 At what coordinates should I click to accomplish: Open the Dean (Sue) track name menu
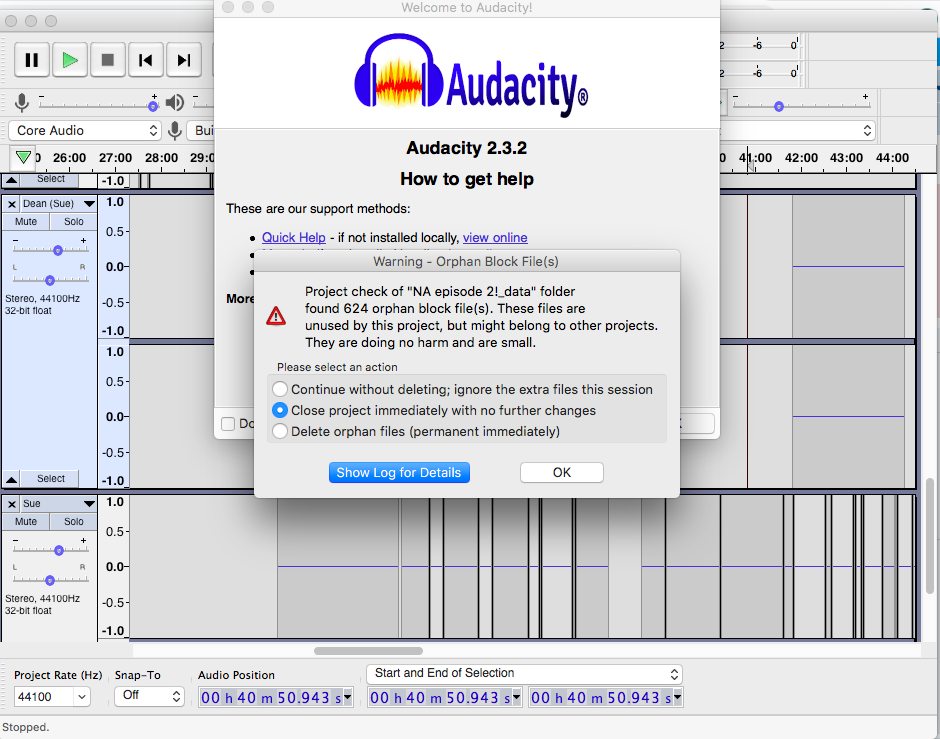pos(58,204)
